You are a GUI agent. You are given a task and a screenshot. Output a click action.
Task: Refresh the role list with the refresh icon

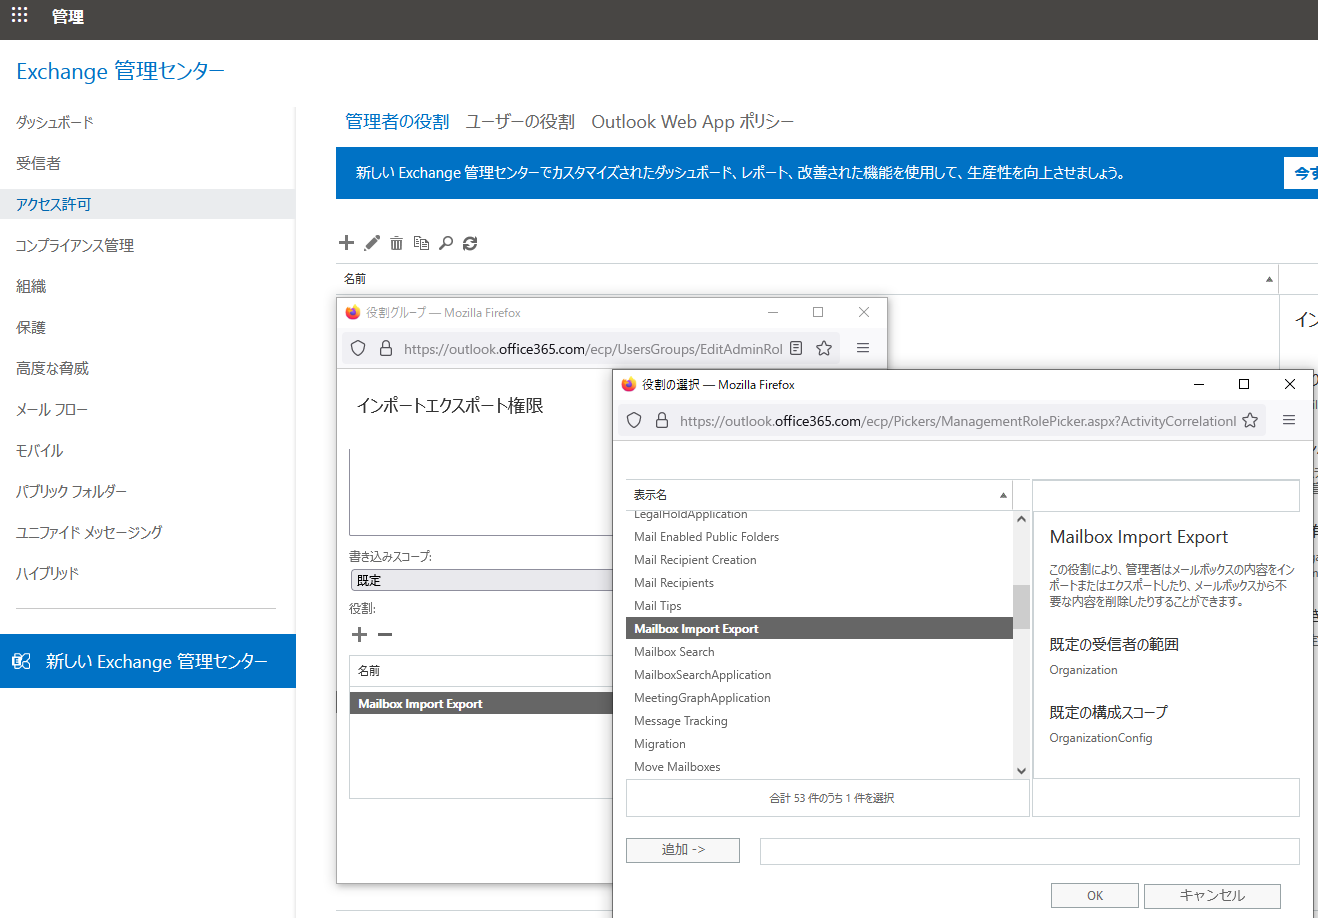[469, 242]
